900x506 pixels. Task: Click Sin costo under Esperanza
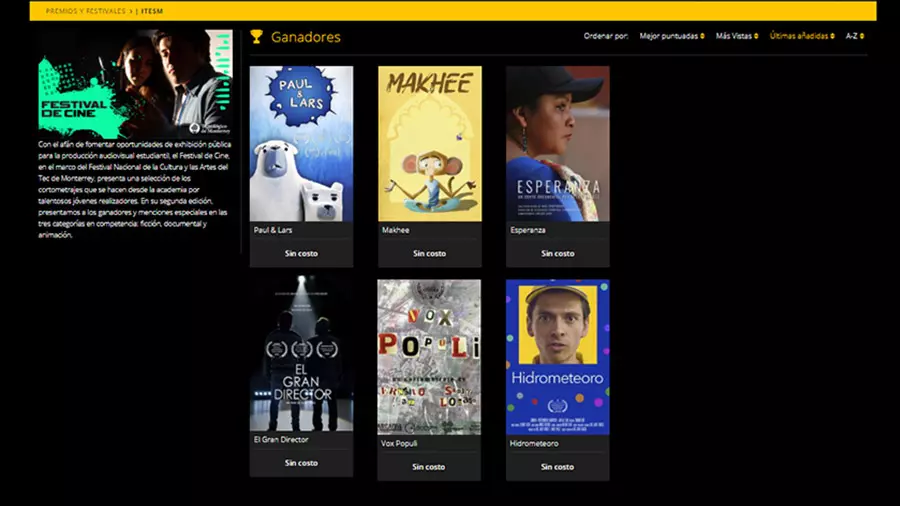coord(557,253)
